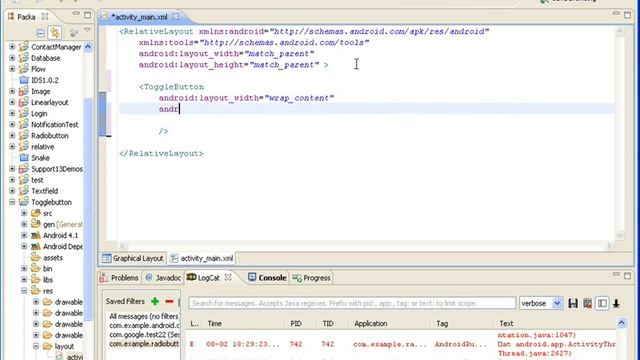This screenshot has height=360, width=640.
Task: Switch to activity_main.xml source tab at bottom
Action: coord(202,258)
